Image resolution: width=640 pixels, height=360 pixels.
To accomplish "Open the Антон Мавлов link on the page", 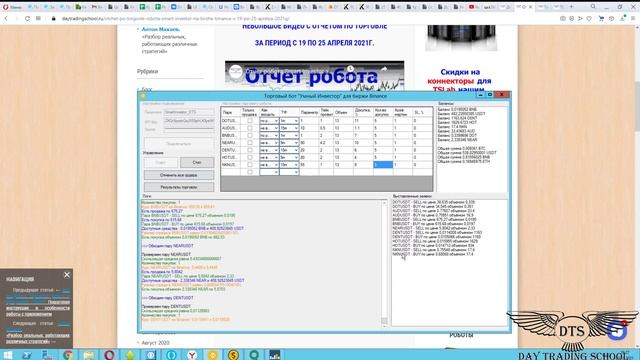I will [x=160, y=29].
